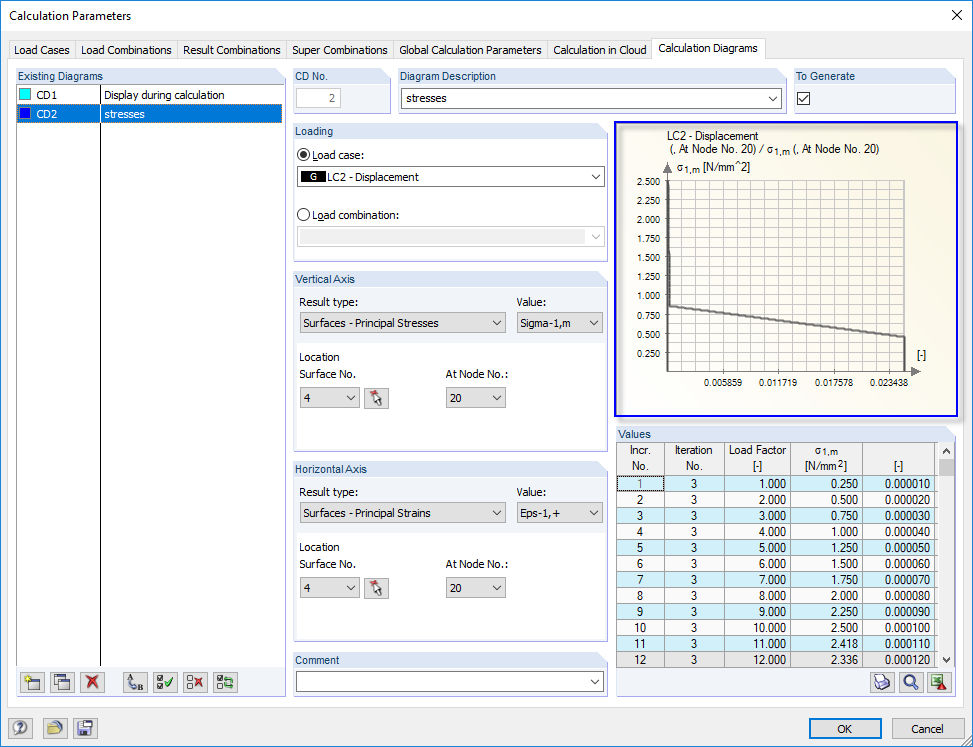Select the Load case radio button
The image size is (973, 747).
tap(304, 155)
